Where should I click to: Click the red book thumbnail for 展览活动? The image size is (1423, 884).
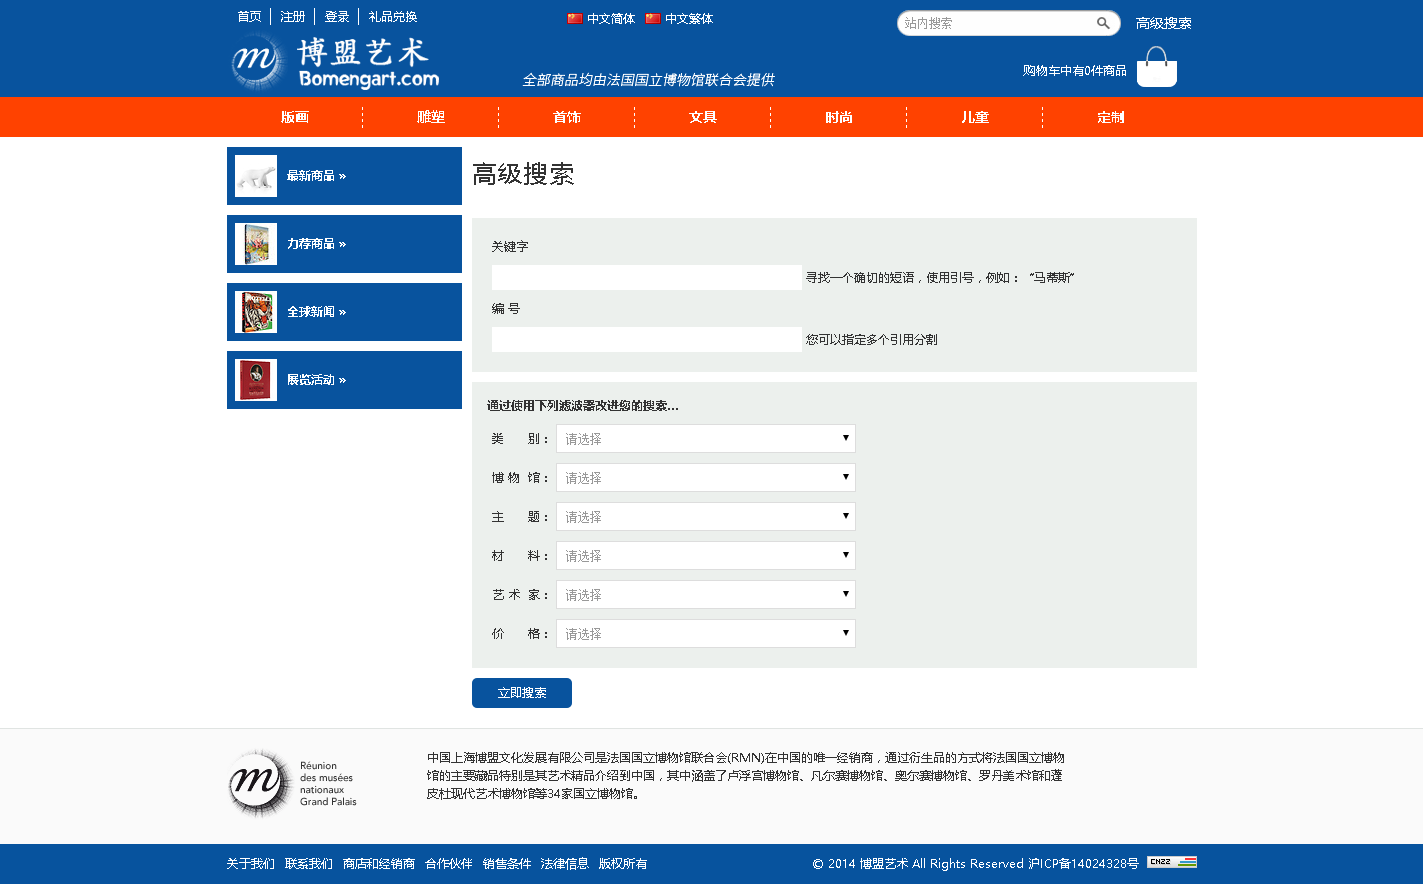point(256,380)
